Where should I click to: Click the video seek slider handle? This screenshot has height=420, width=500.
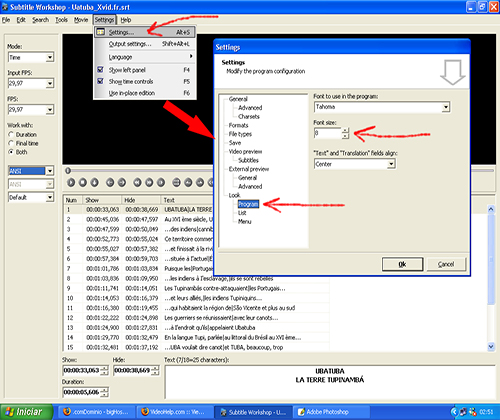pos(68,171)
